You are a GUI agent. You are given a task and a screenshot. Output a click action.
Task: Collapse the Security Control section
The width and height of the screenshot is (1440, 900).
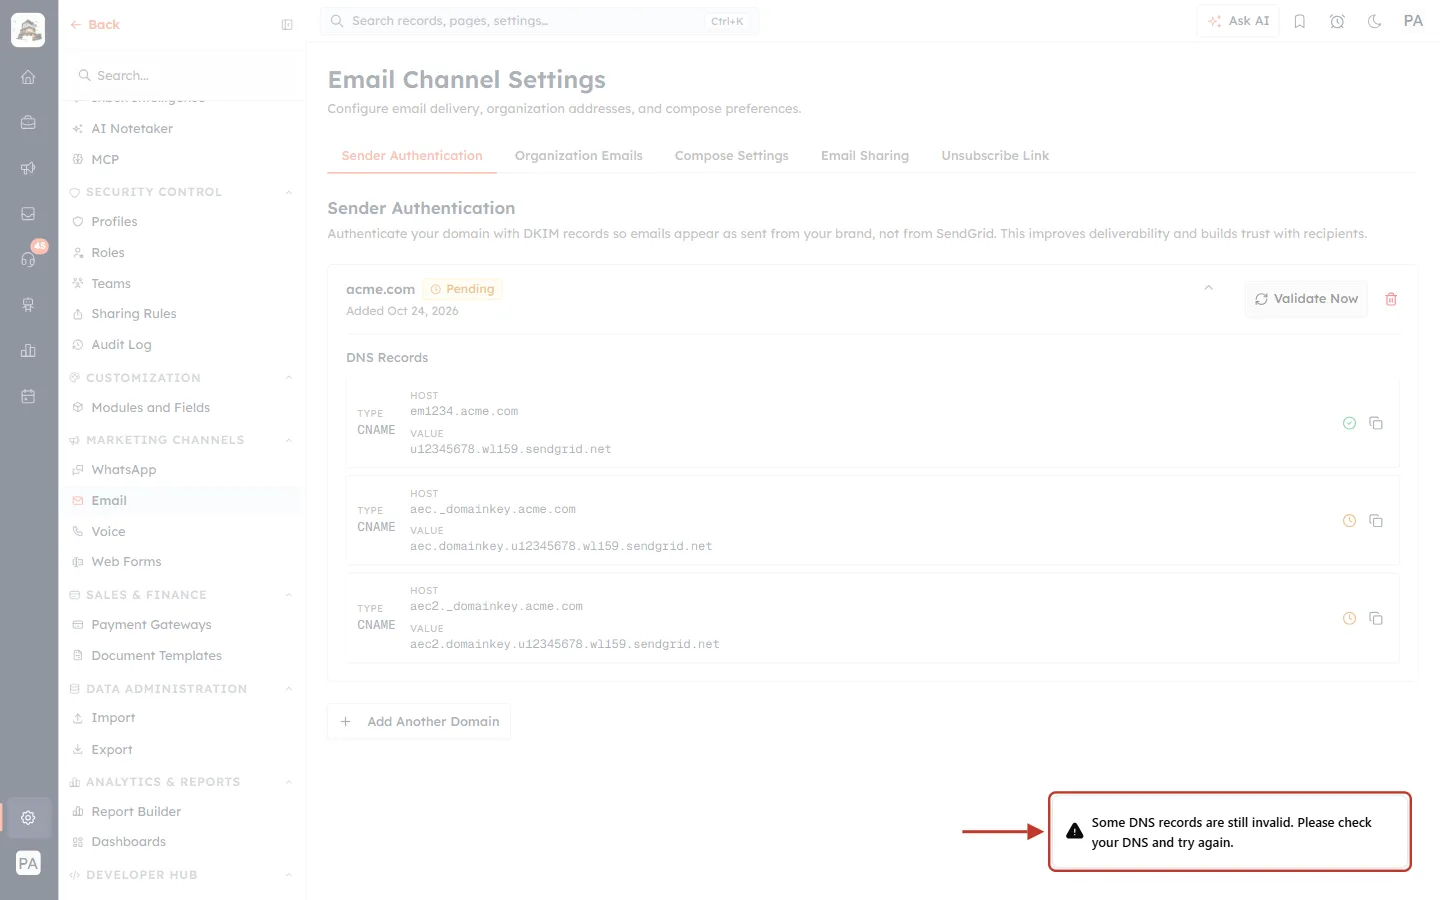(289, 192)
